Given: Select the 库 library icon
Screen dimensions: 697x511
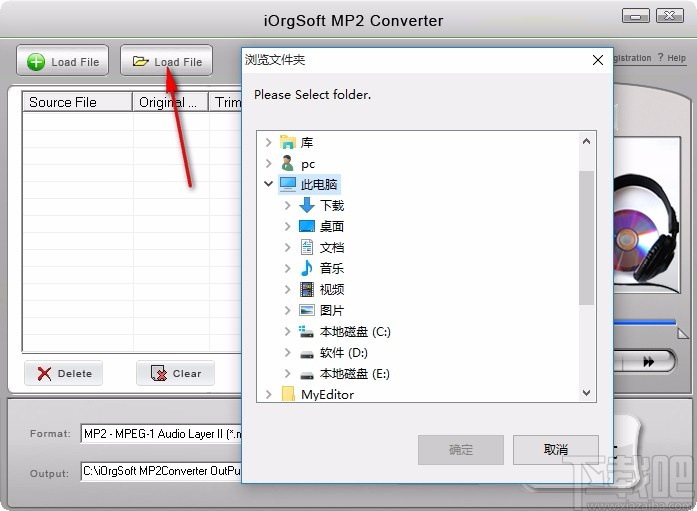Looking at the screenshot, I should (288, 142).
